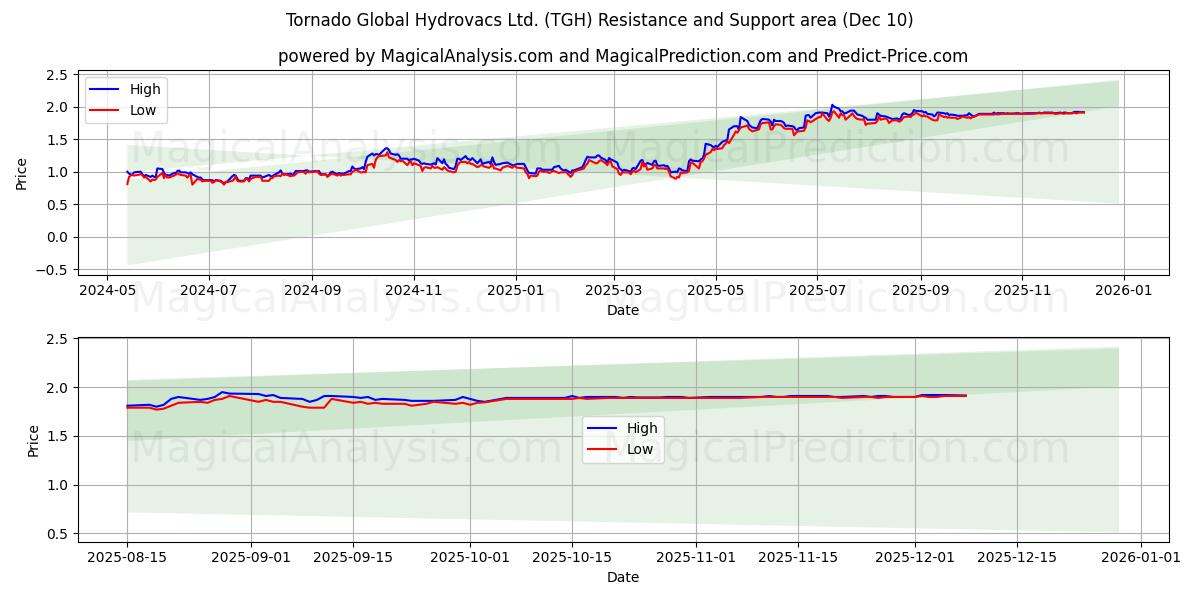
Task: Click the 2024-05 x-axis label
Action: point(107,290)
